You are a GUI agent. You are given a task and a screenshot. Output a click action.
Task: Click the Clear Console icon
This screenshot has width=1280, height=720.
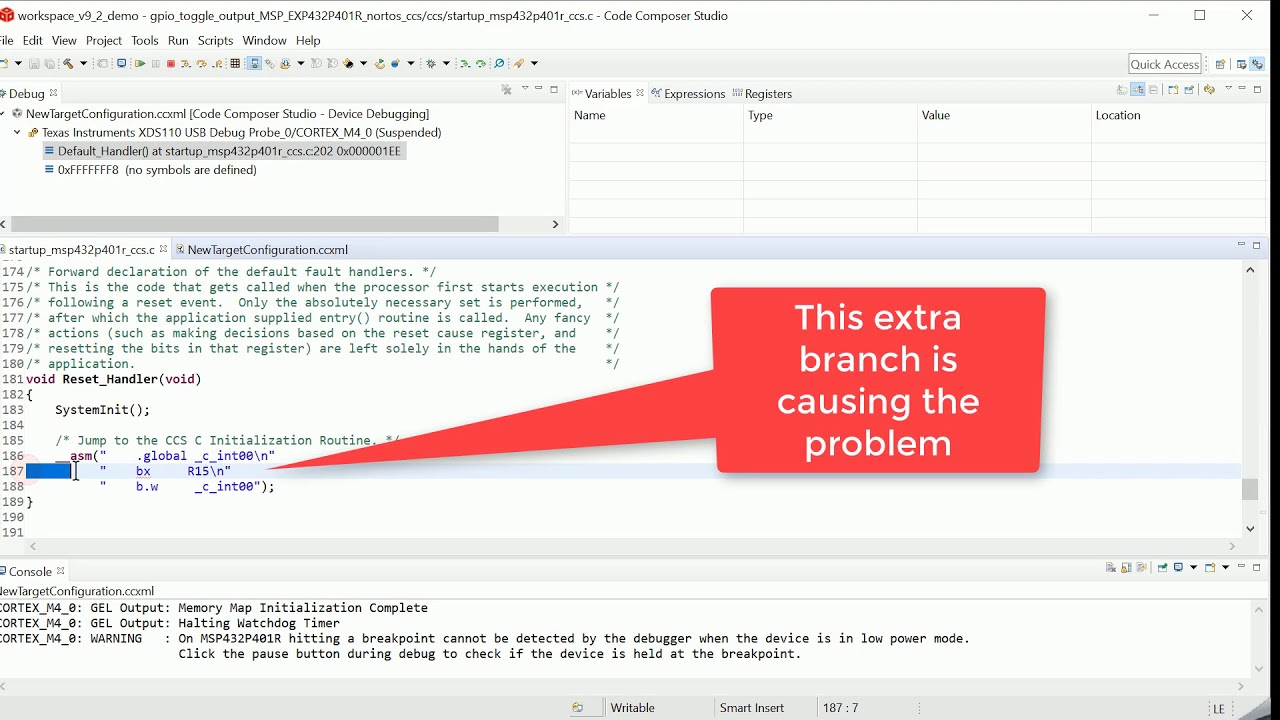point(1111,567)
